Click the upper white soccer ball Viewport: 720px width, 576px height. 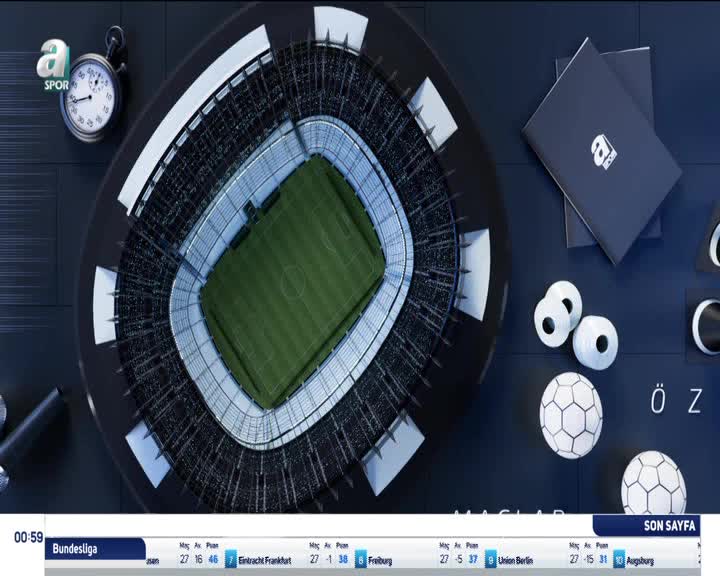click(x=571, y=413)
